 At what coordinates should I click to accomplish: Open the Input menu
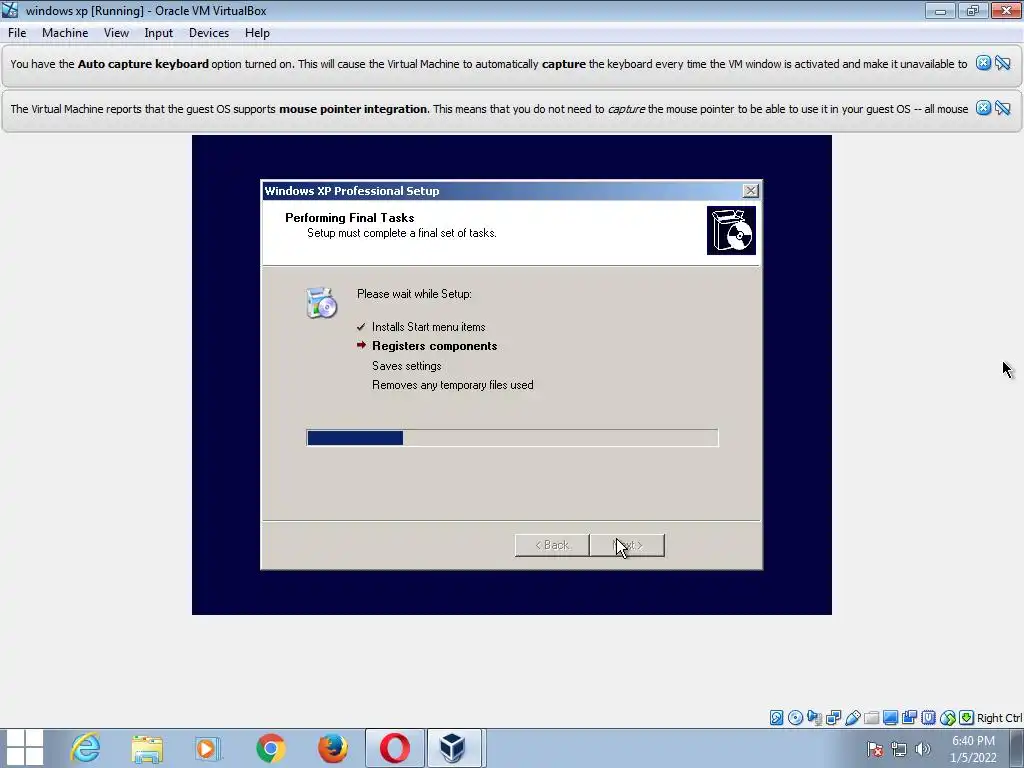(x=159, y=33)
